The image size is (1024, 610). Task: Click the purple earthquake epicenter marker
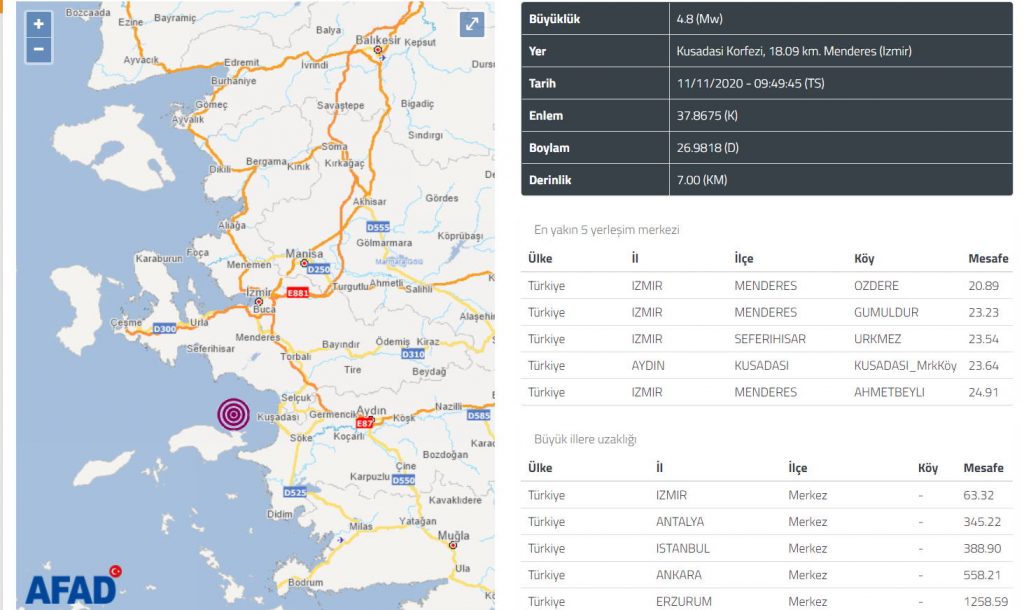234,413
